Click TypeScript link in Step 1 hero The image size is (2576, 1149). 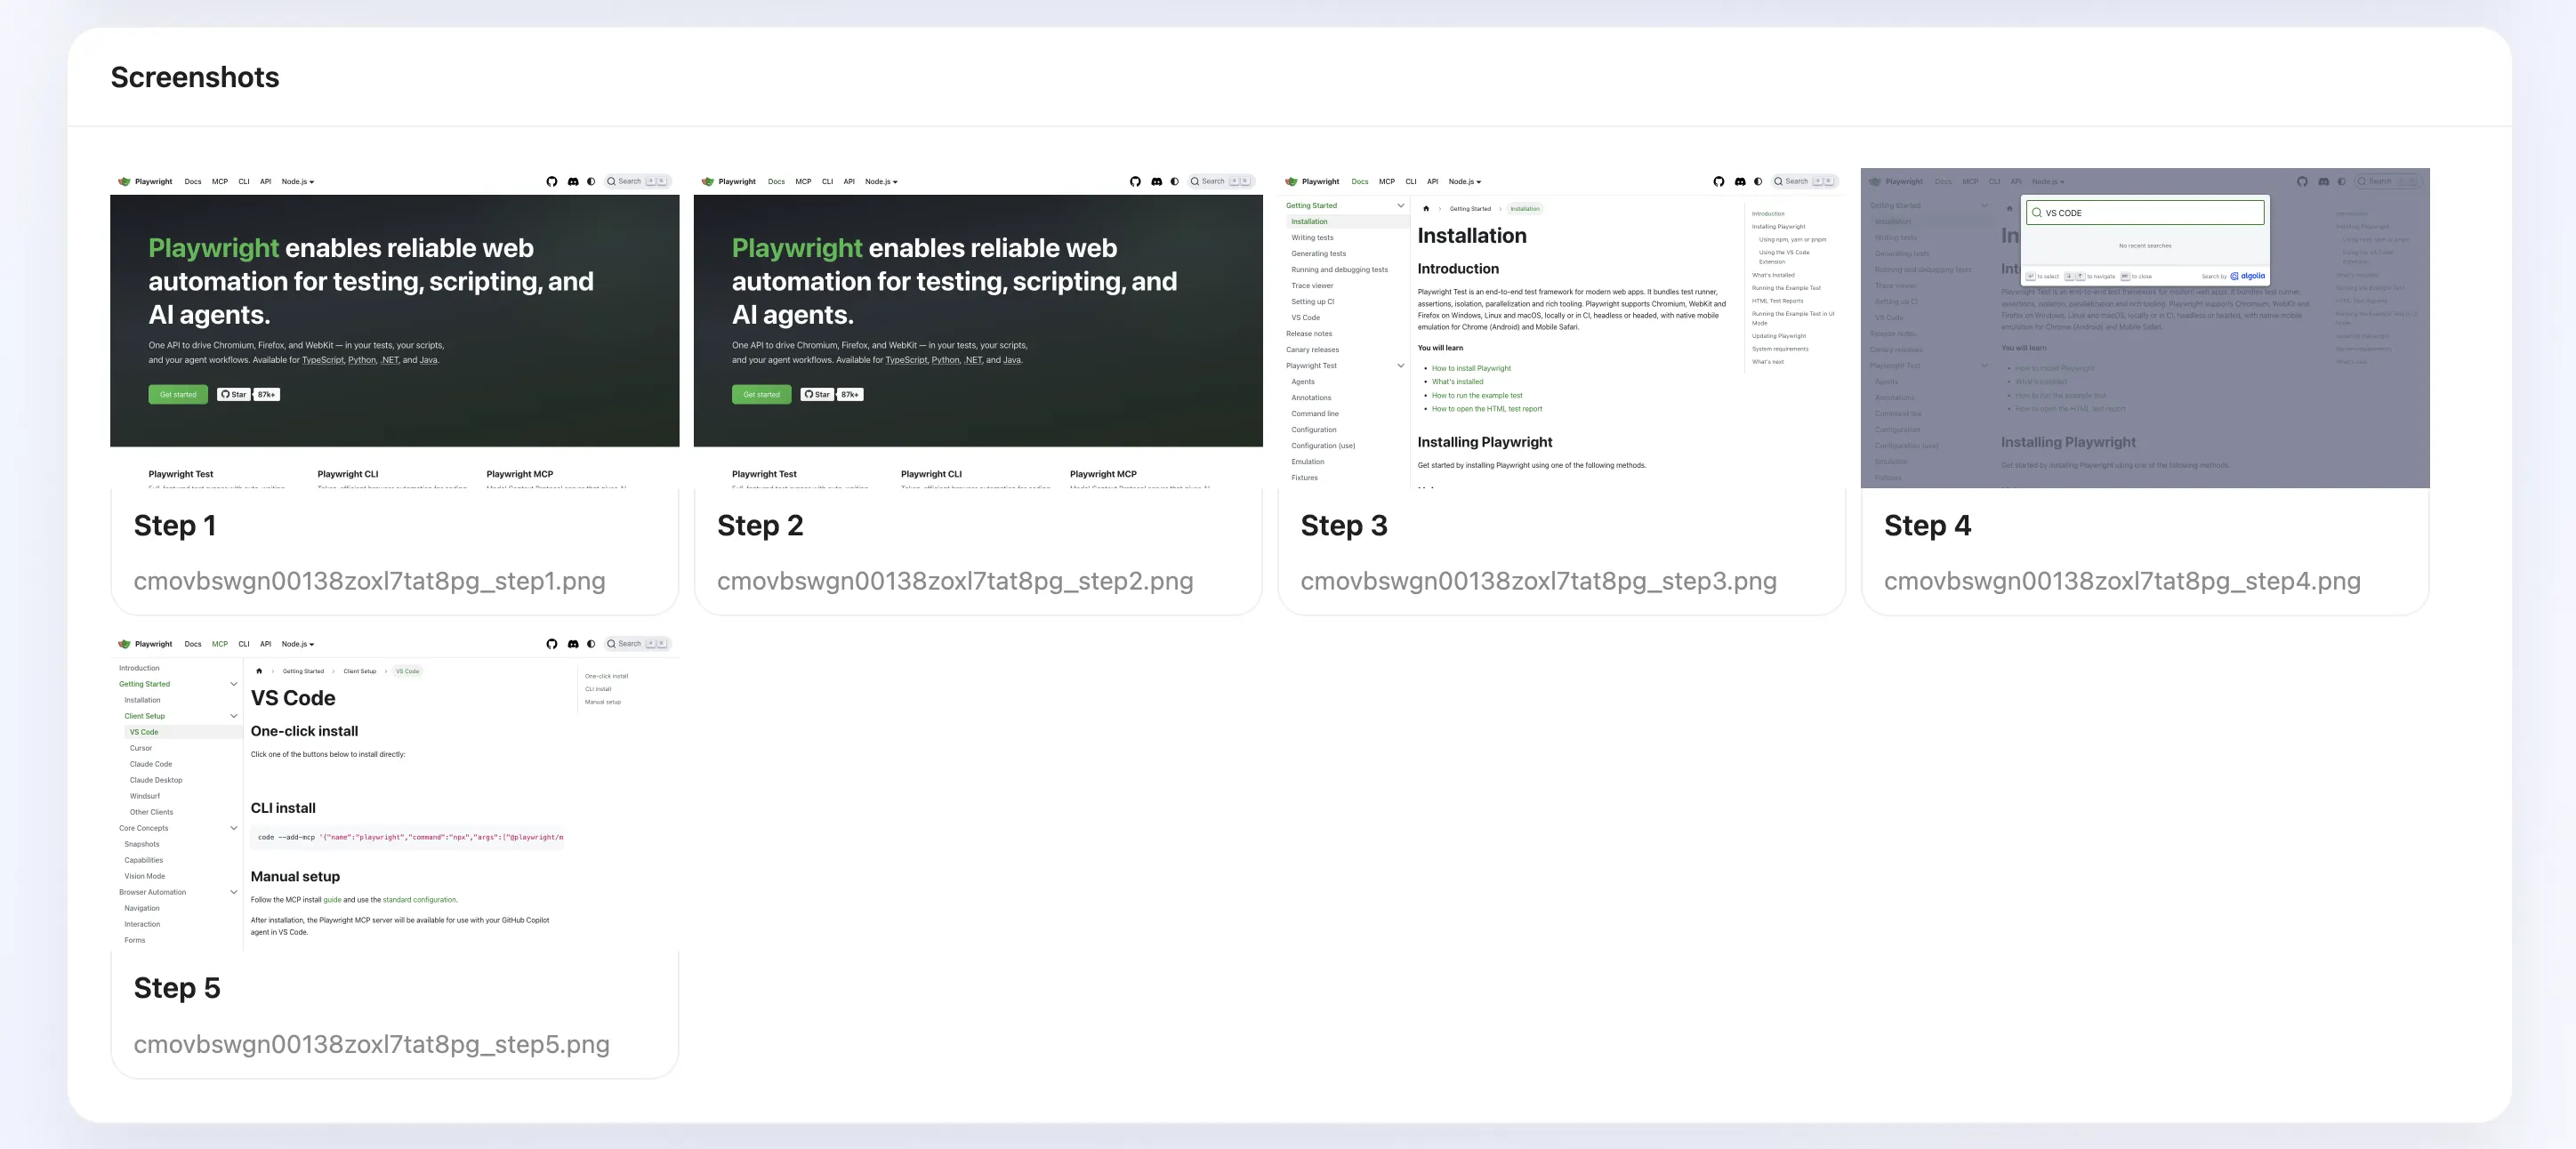[323, 360]
